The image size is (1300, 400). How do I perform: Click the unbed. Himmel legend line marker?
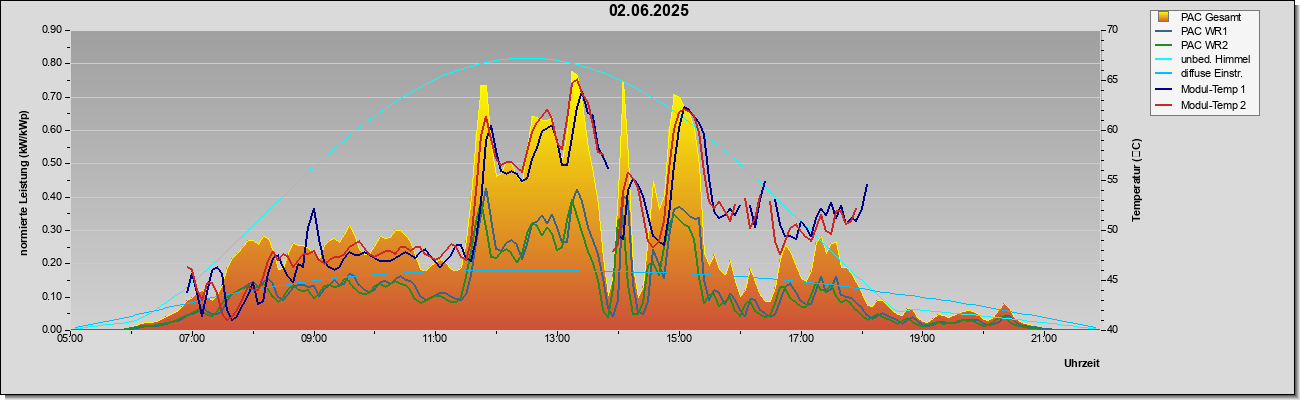tap(1164, 61)
